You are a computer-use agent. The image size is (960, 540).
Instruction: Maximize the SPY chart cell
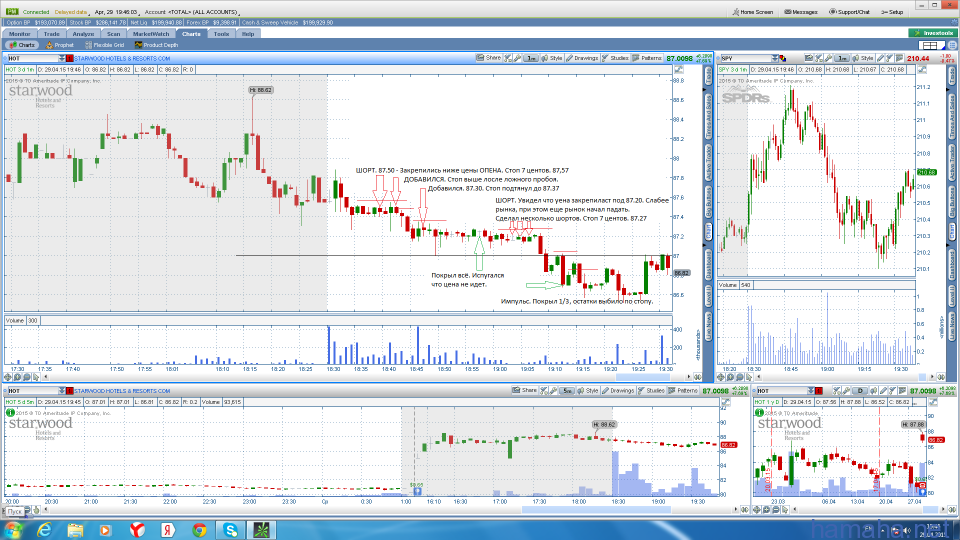tap(922, 70)
